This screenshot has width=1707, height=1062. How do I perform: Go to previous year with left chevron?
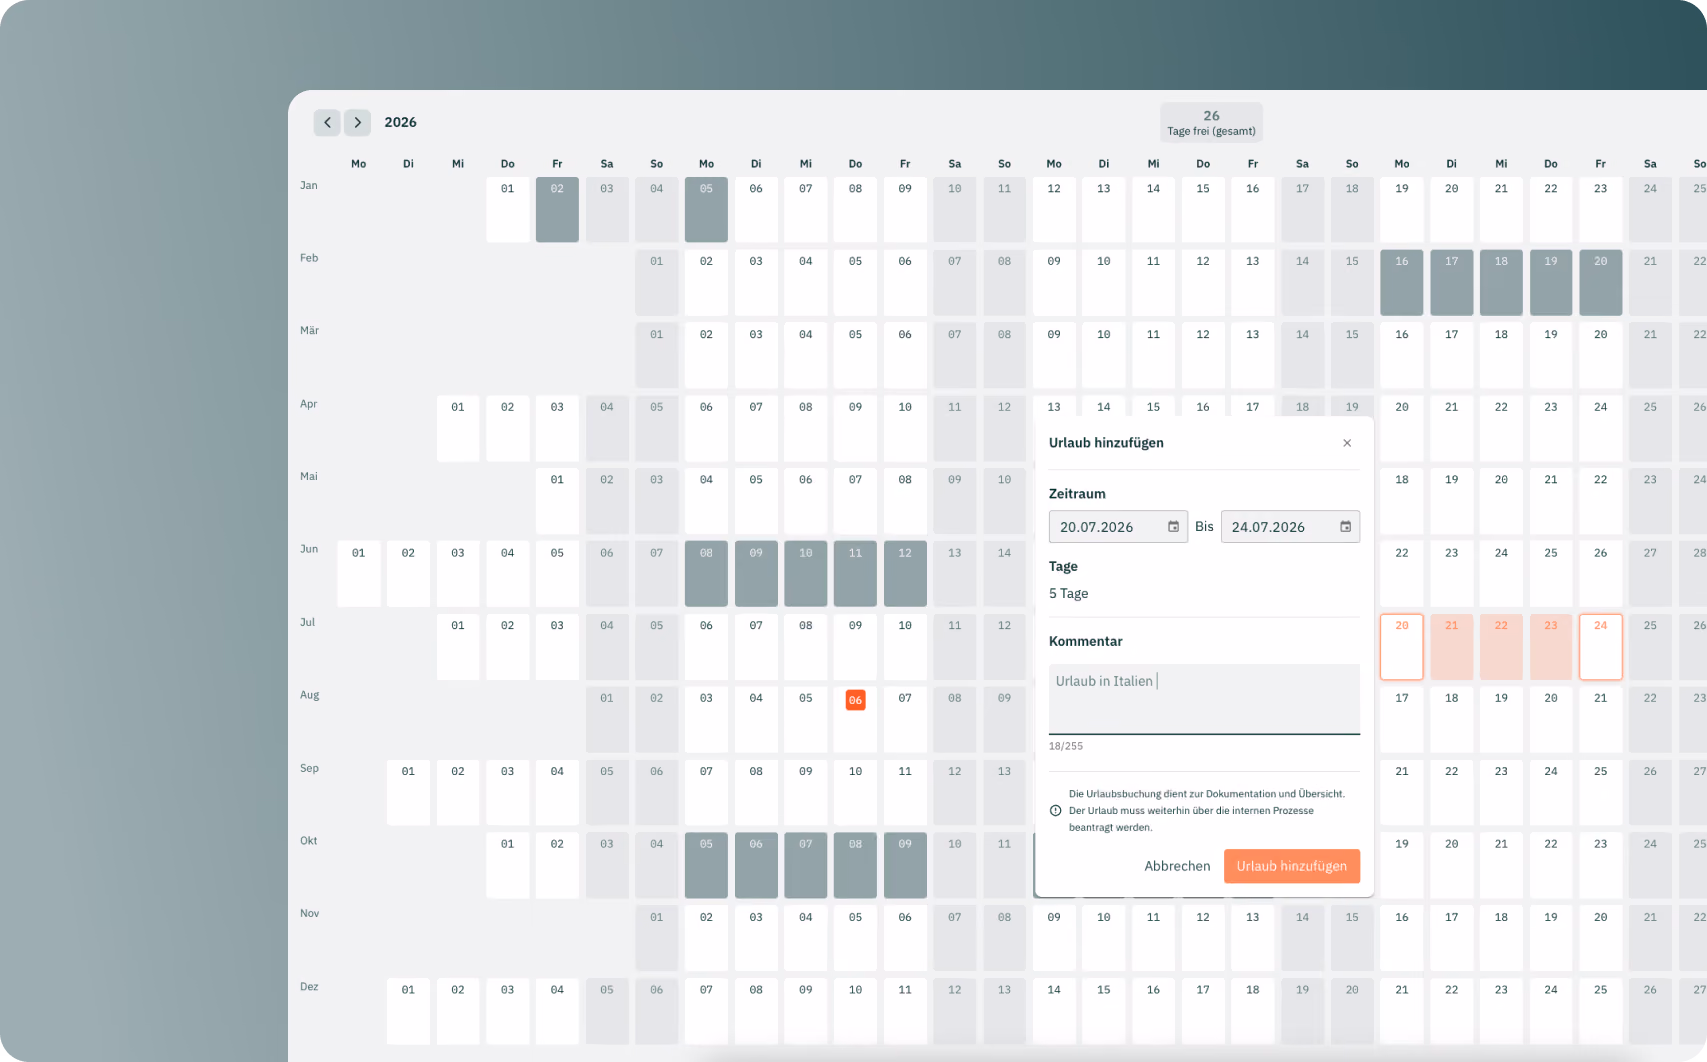click(x=327, y=122)
